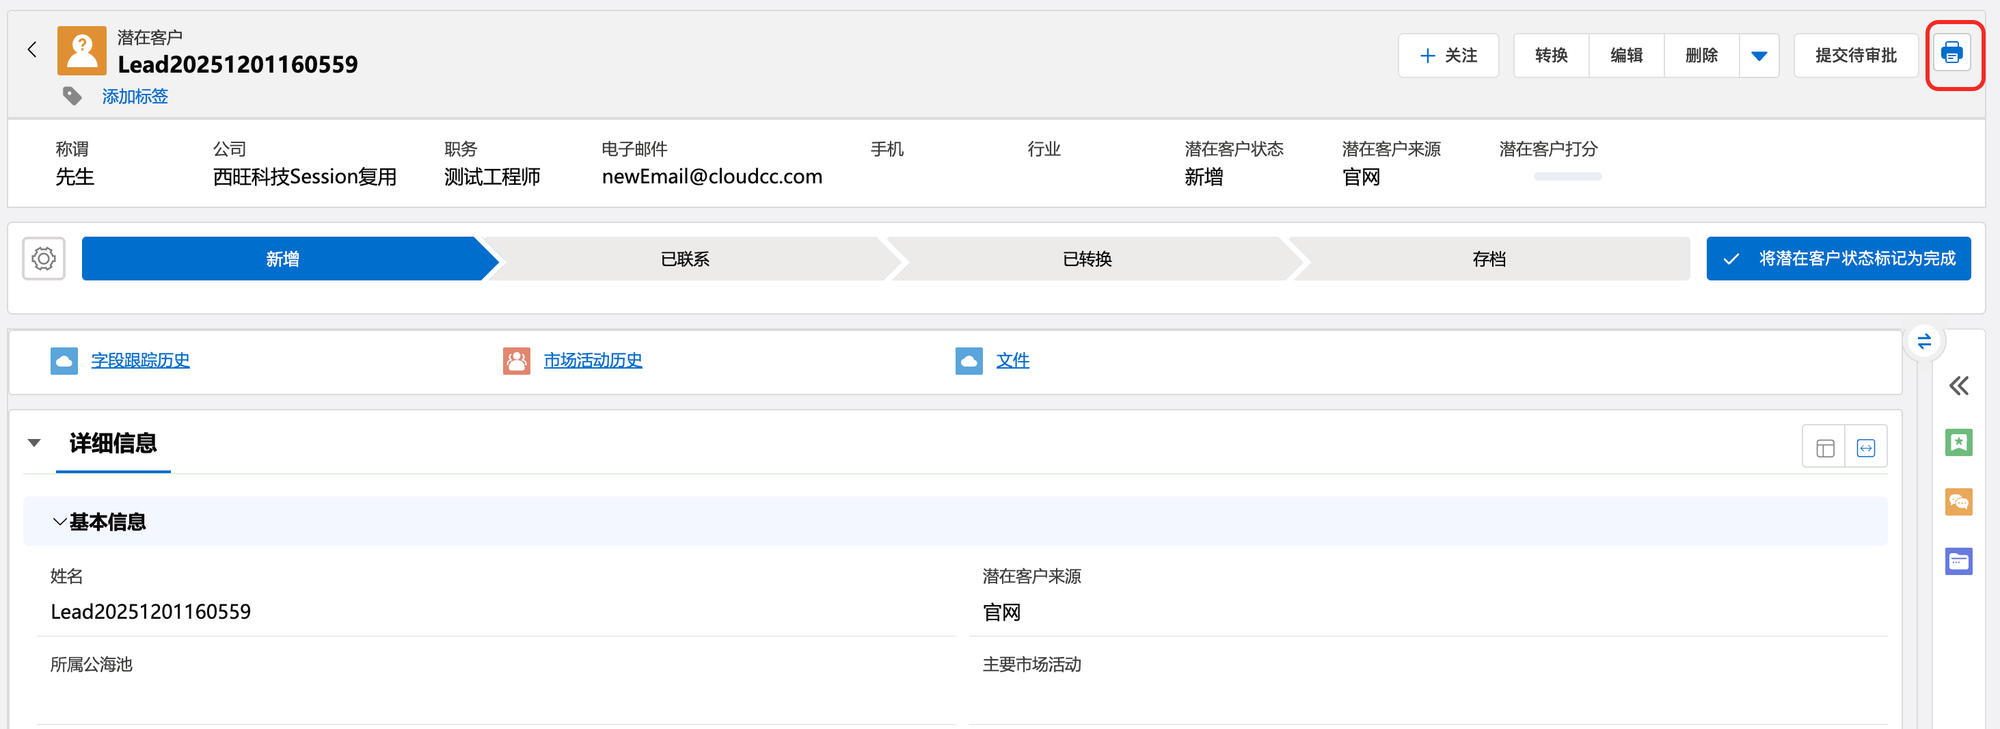The image size is (2000, 729).
Task: Click the printer icon in header
Action: 1951,54
